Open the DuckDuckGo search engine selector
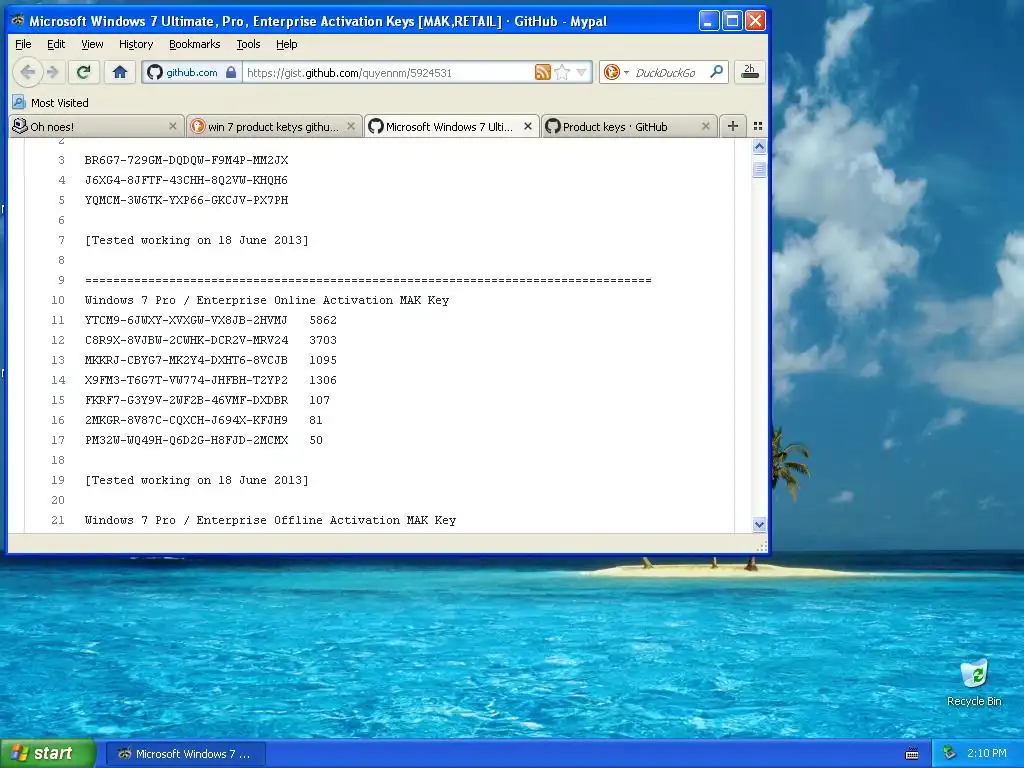 point(615,72)
